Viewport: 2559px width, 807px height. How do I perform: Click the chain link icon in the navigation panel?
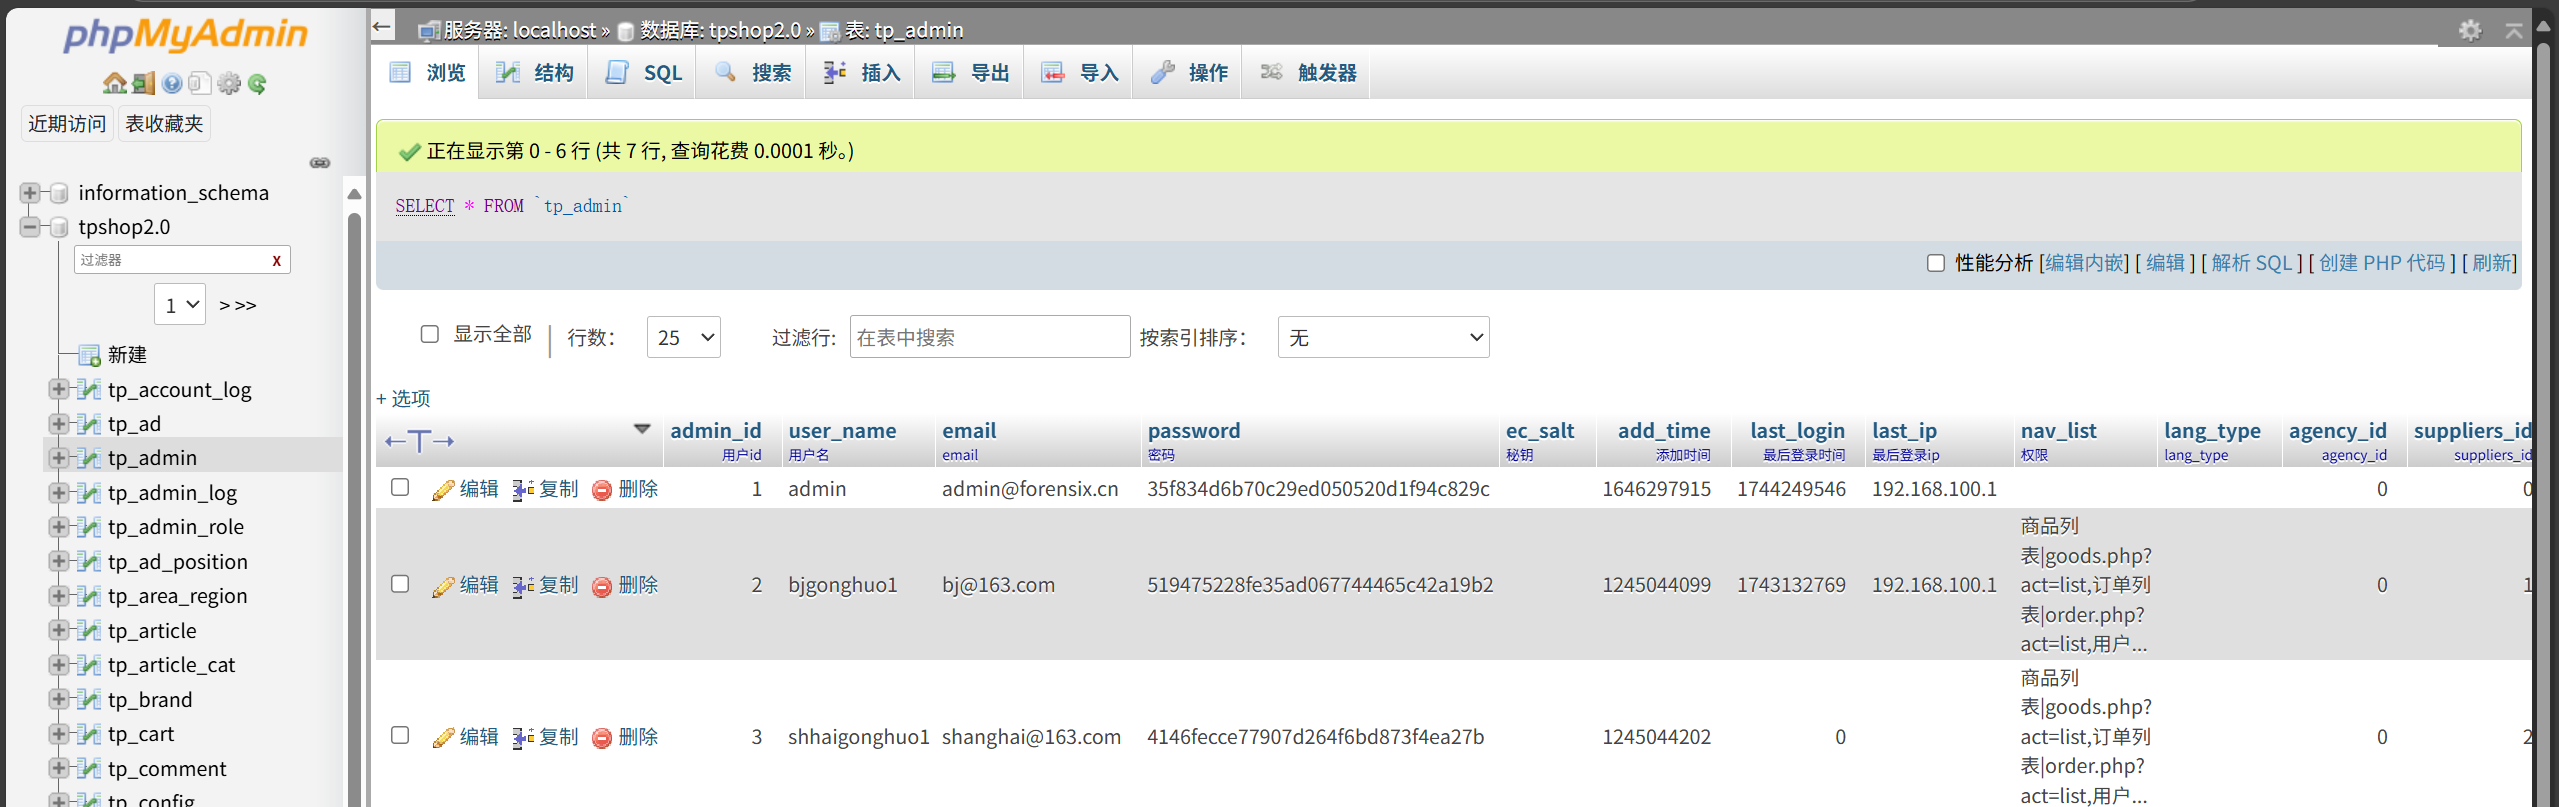pyautogui.click(x=320, y=163)
